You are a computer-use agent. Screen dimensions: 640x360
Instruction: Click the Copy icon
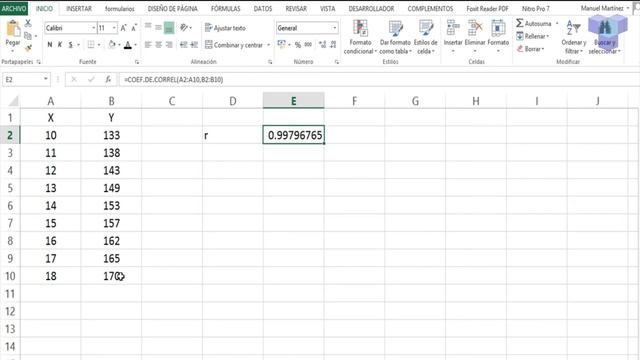pos(28,36)
